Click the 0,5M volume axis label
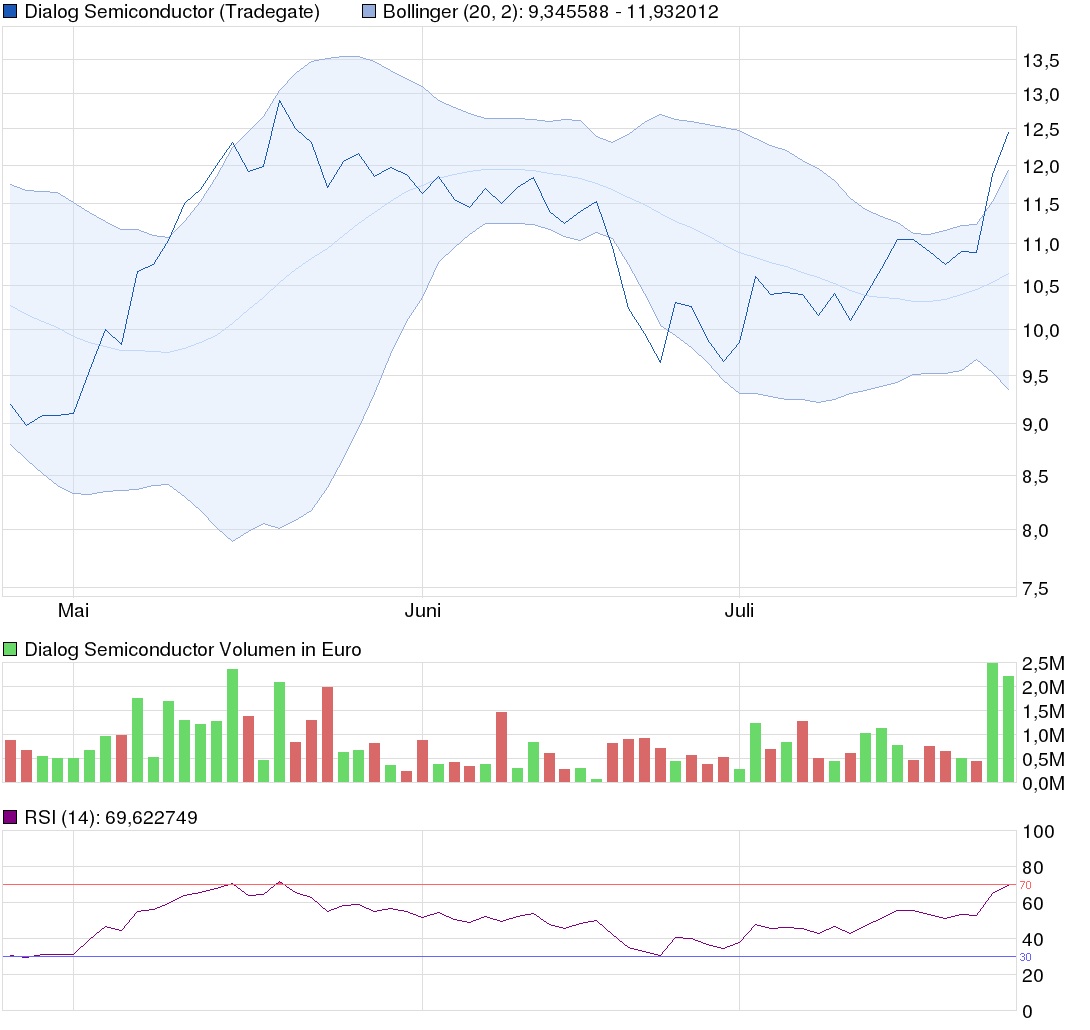Viewport: 1090px width, 1030px height. (1043, 760)
